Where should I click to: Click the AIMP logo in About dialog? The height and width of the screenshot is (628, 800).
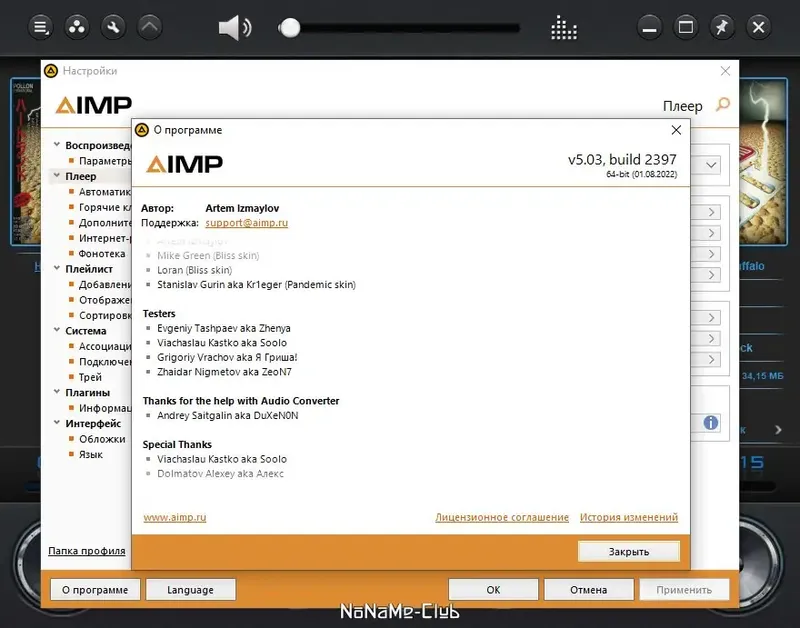click(185, 161)
